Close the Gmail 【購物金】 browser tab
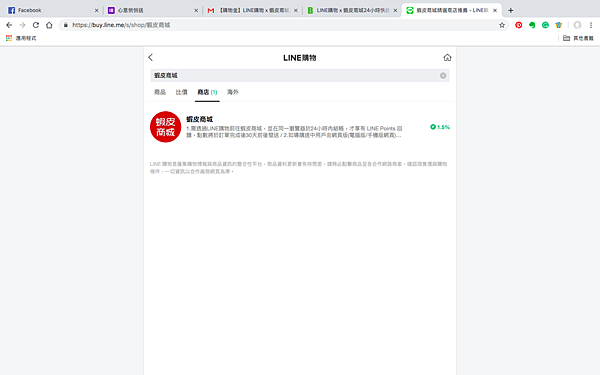This screenshot has width=600, height=375. (295, 10)
